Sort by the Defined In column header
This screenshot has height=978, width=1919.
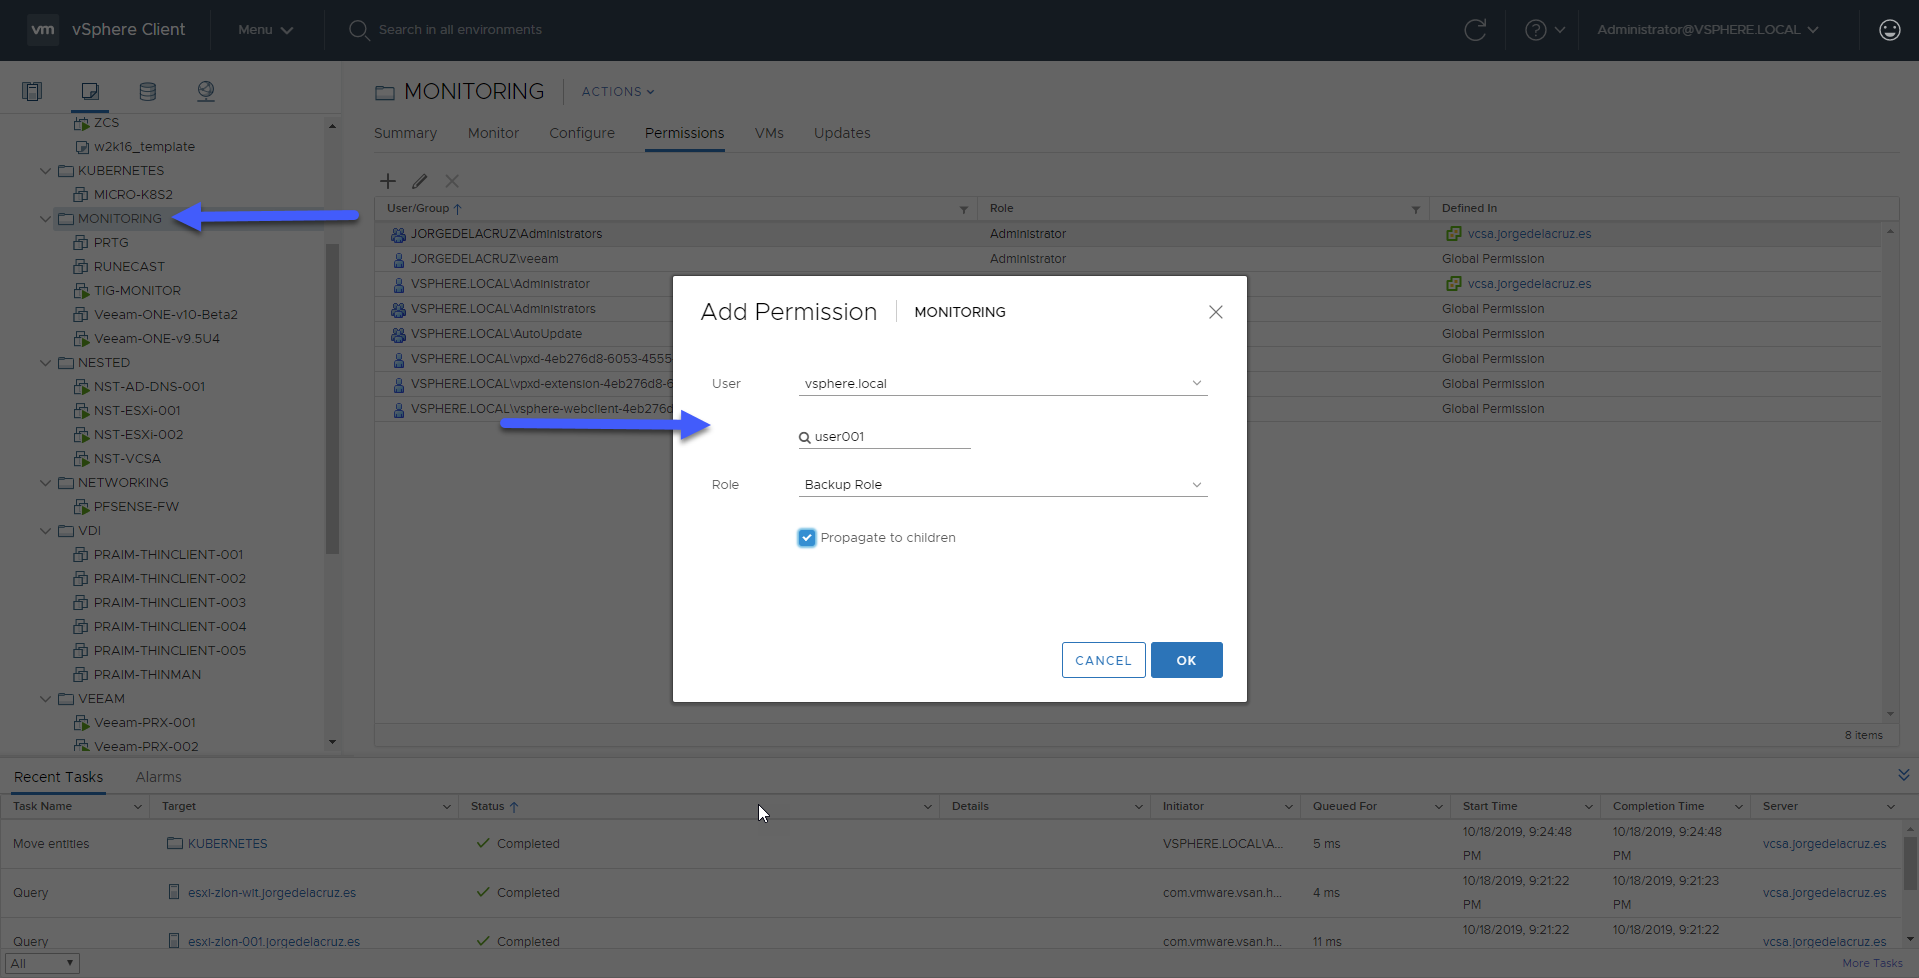(1469, 209)
